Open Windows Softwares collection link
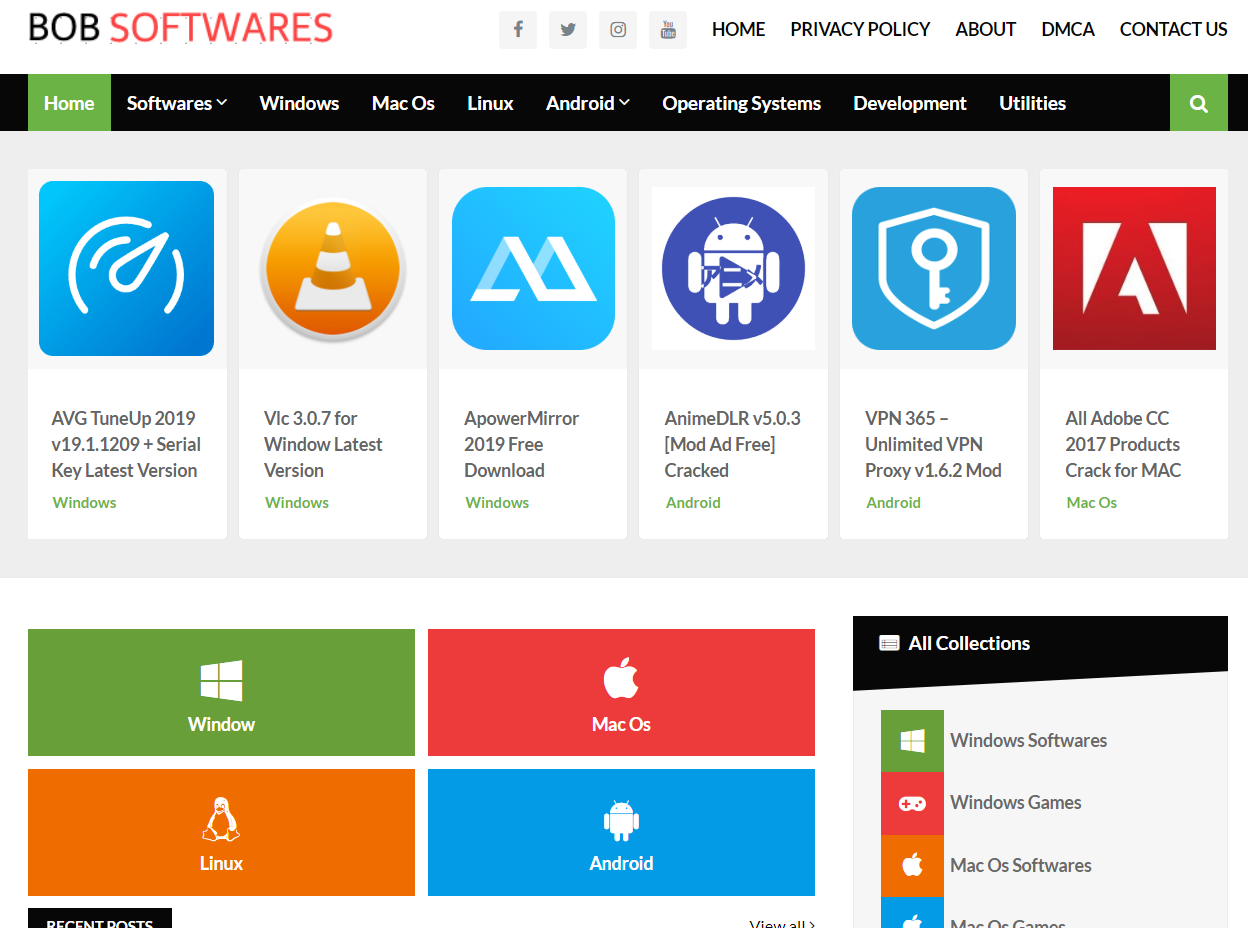This screenshot has width=1248, height=928. point(1028,741)
